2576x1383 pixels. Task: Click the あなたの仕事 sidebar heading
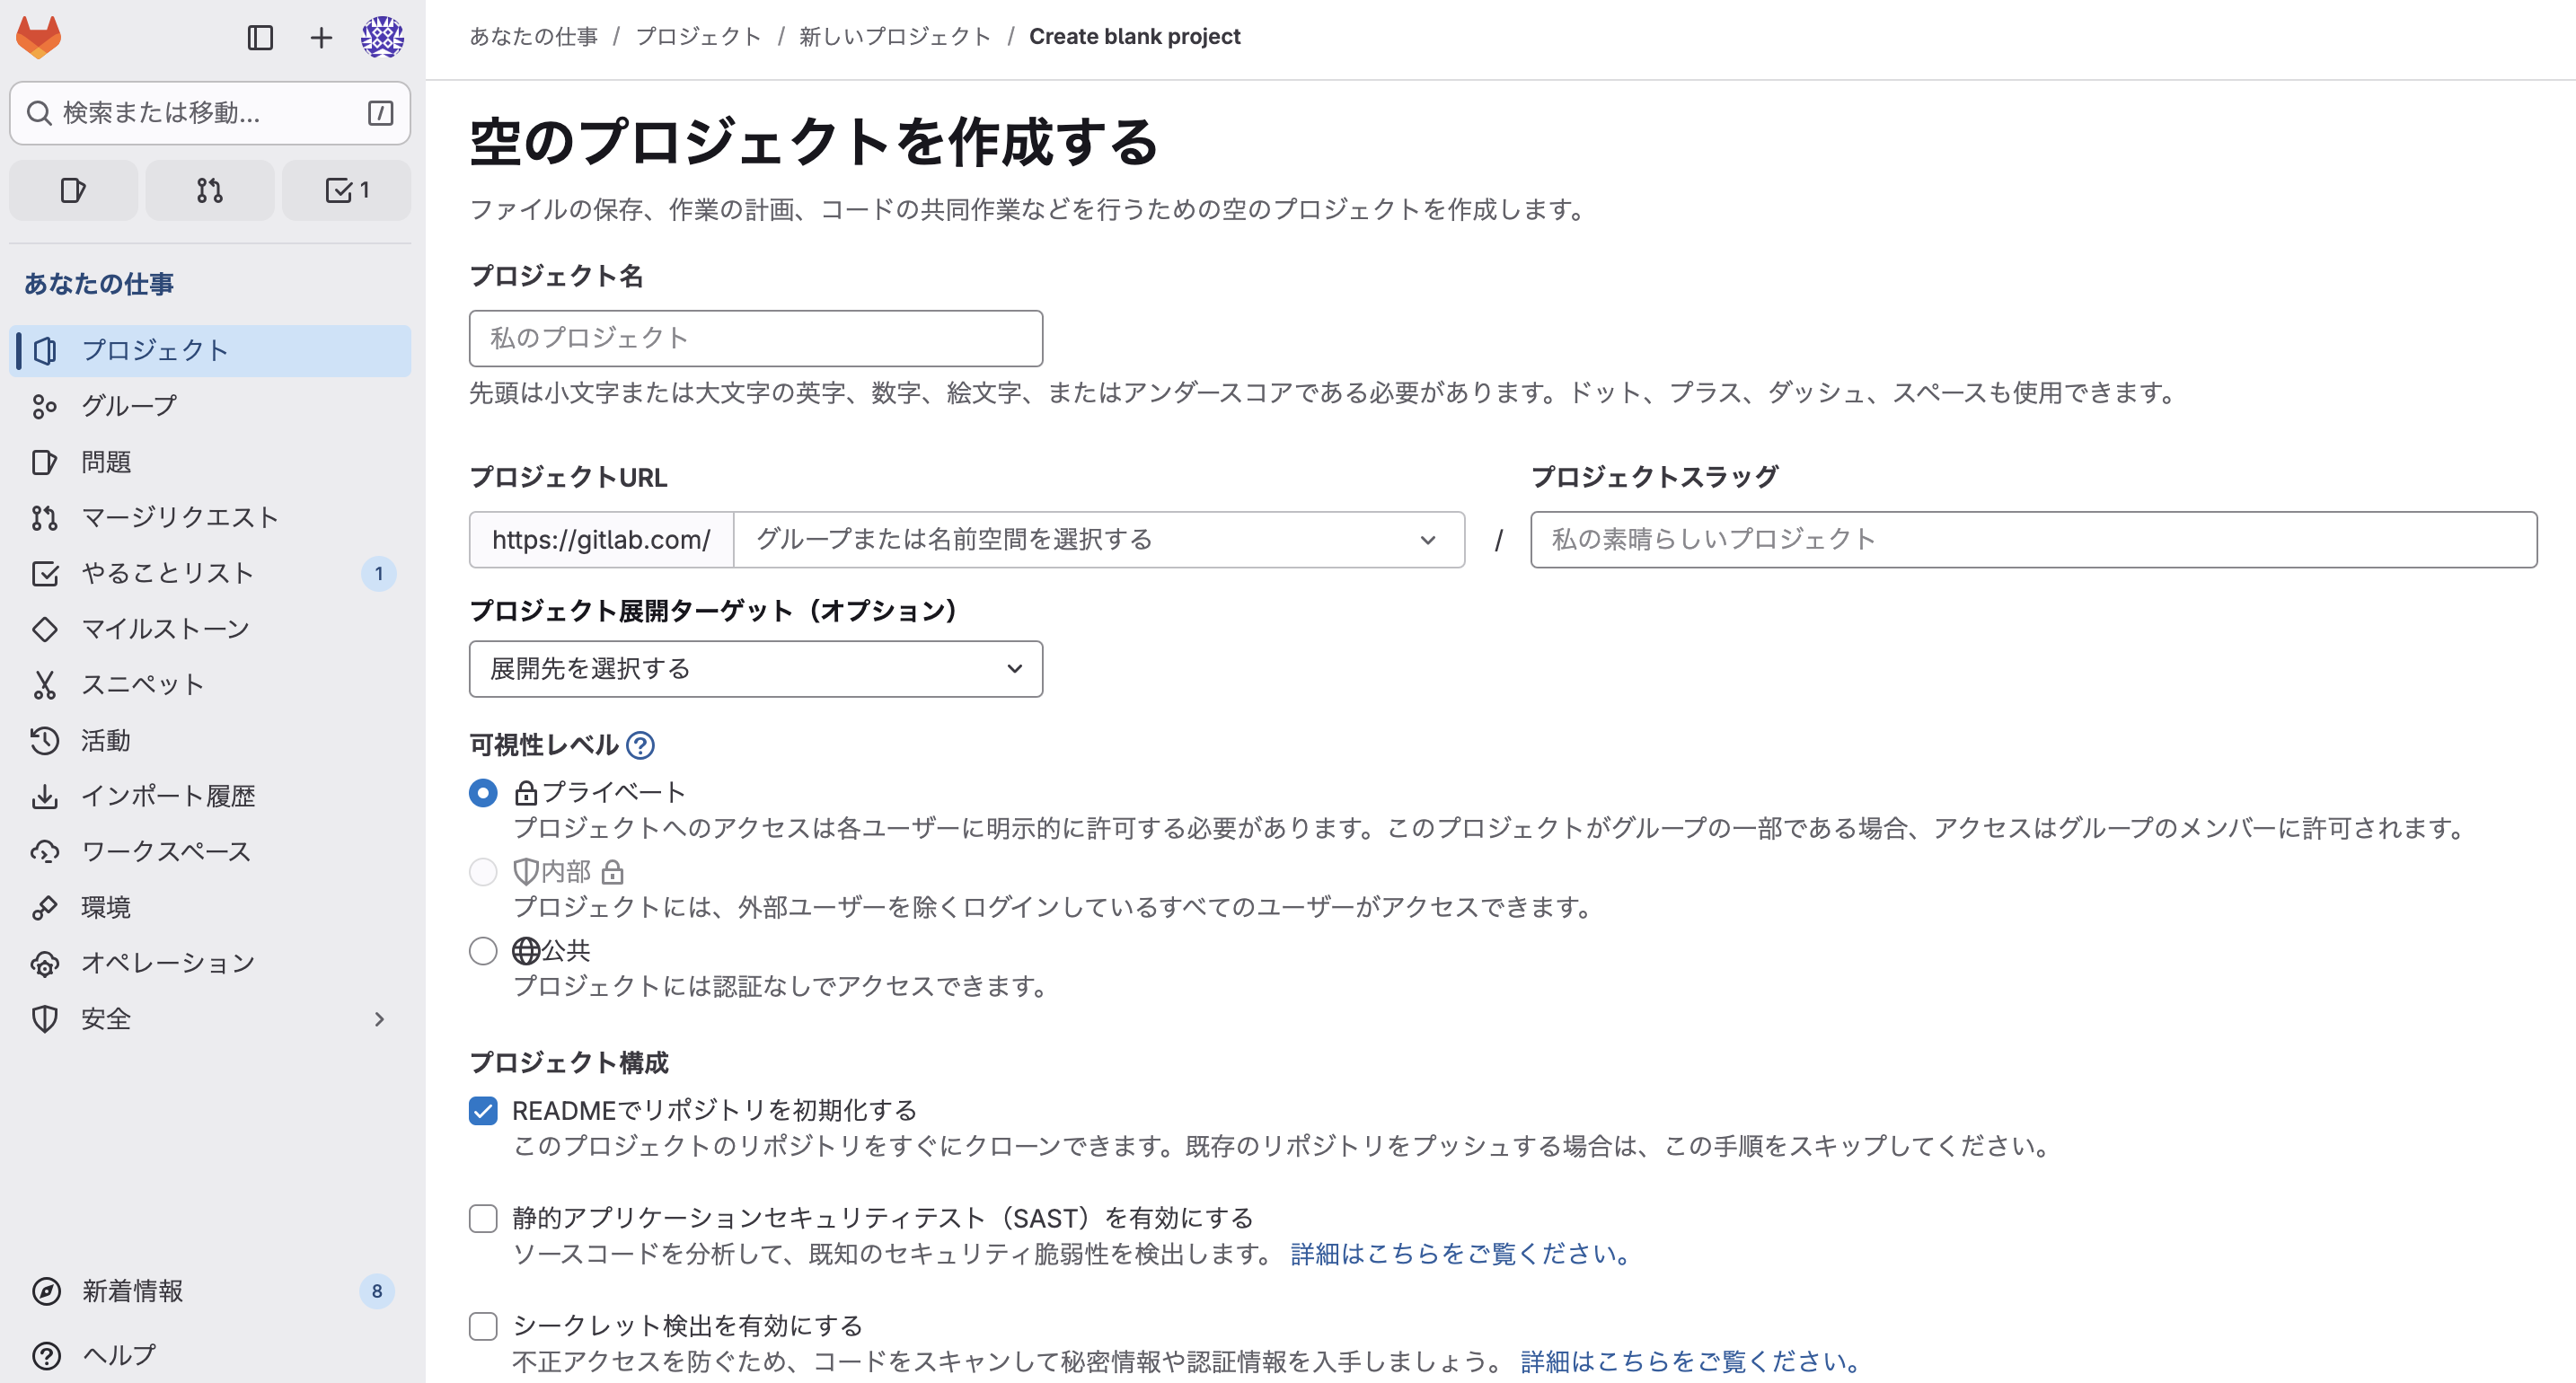pos(98,284)
